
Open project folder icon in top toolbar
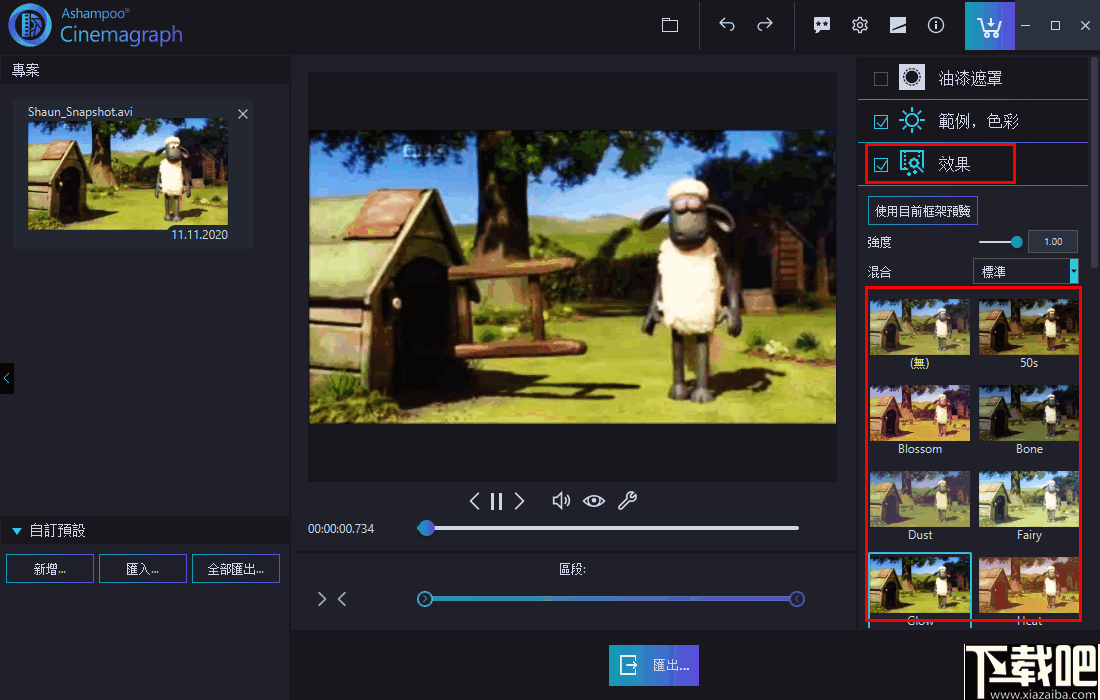coord(670,26)
